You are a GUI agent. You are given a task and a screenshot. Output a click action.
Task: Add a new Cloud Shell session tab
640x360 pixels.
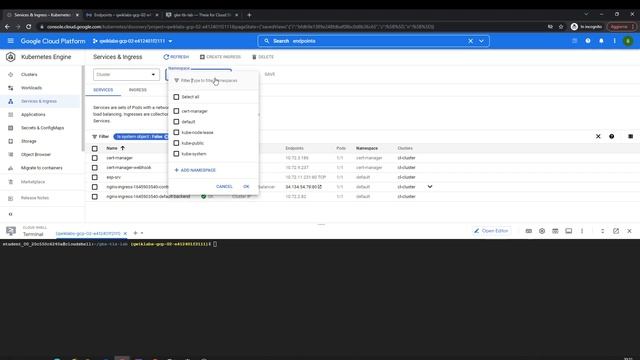coord(136,233)
